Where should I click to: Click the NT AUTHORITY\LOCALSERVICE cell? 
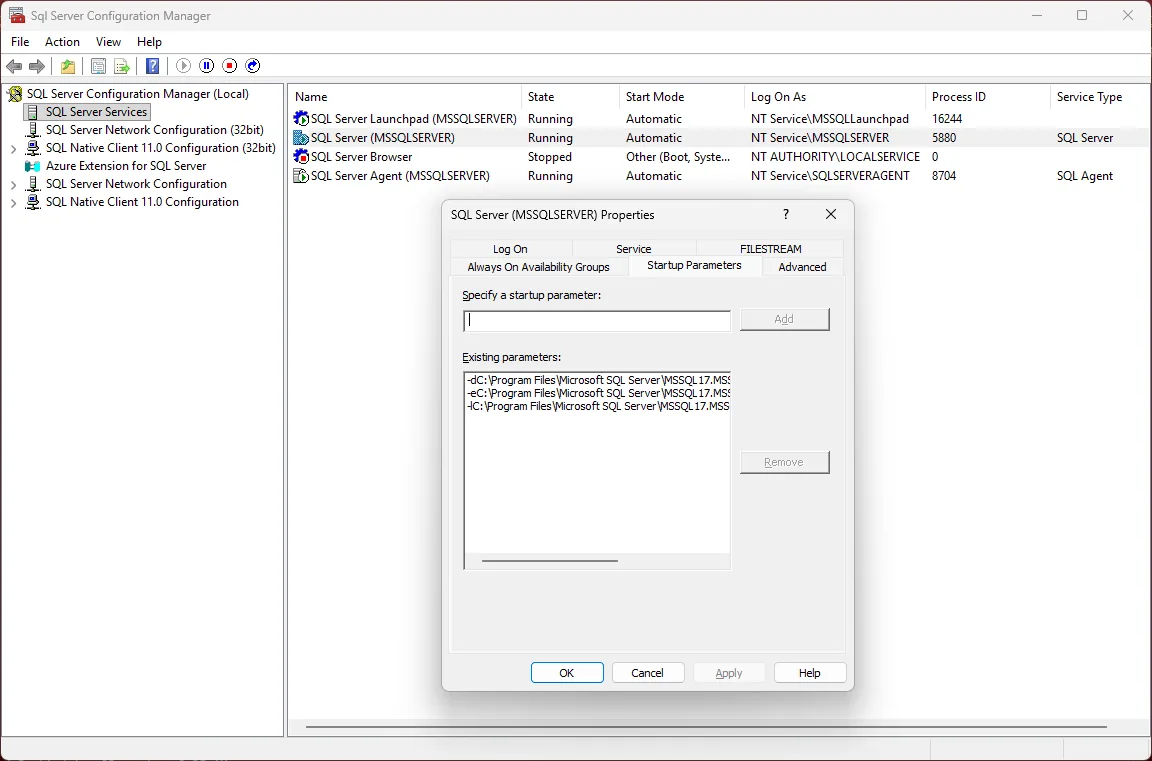[x=835, y=156]
